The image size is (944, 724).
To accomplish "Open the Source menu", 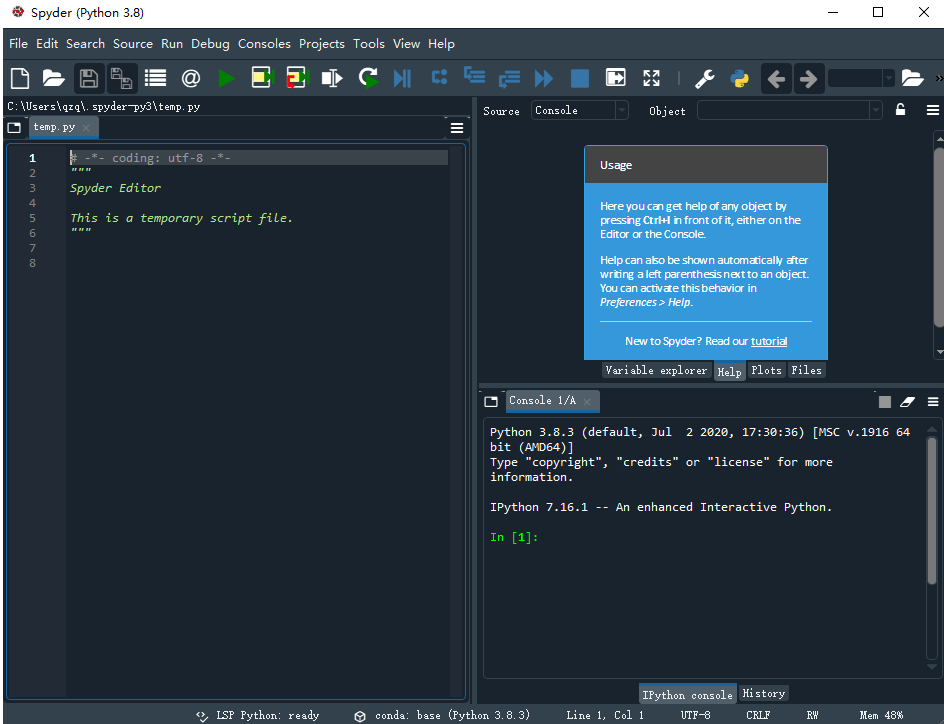I will [133, 43].
